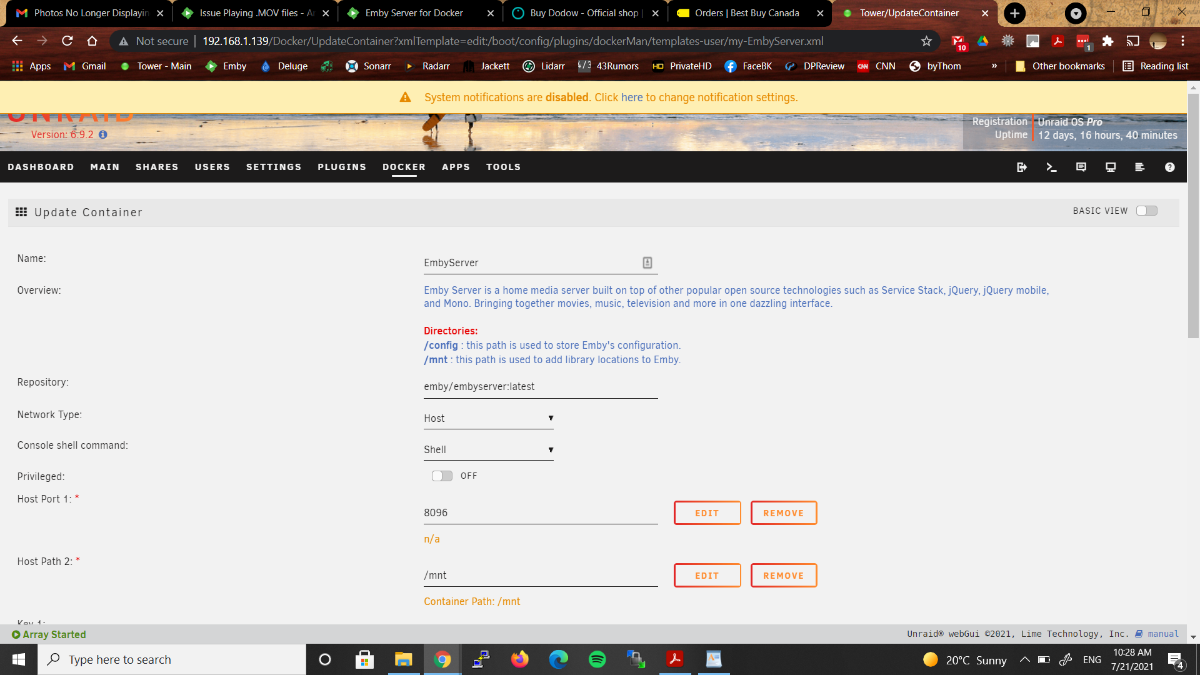This screenshot has height=675, width=1200.
Task: Open the Unraid feedback icon
Action: point(1081,167)
